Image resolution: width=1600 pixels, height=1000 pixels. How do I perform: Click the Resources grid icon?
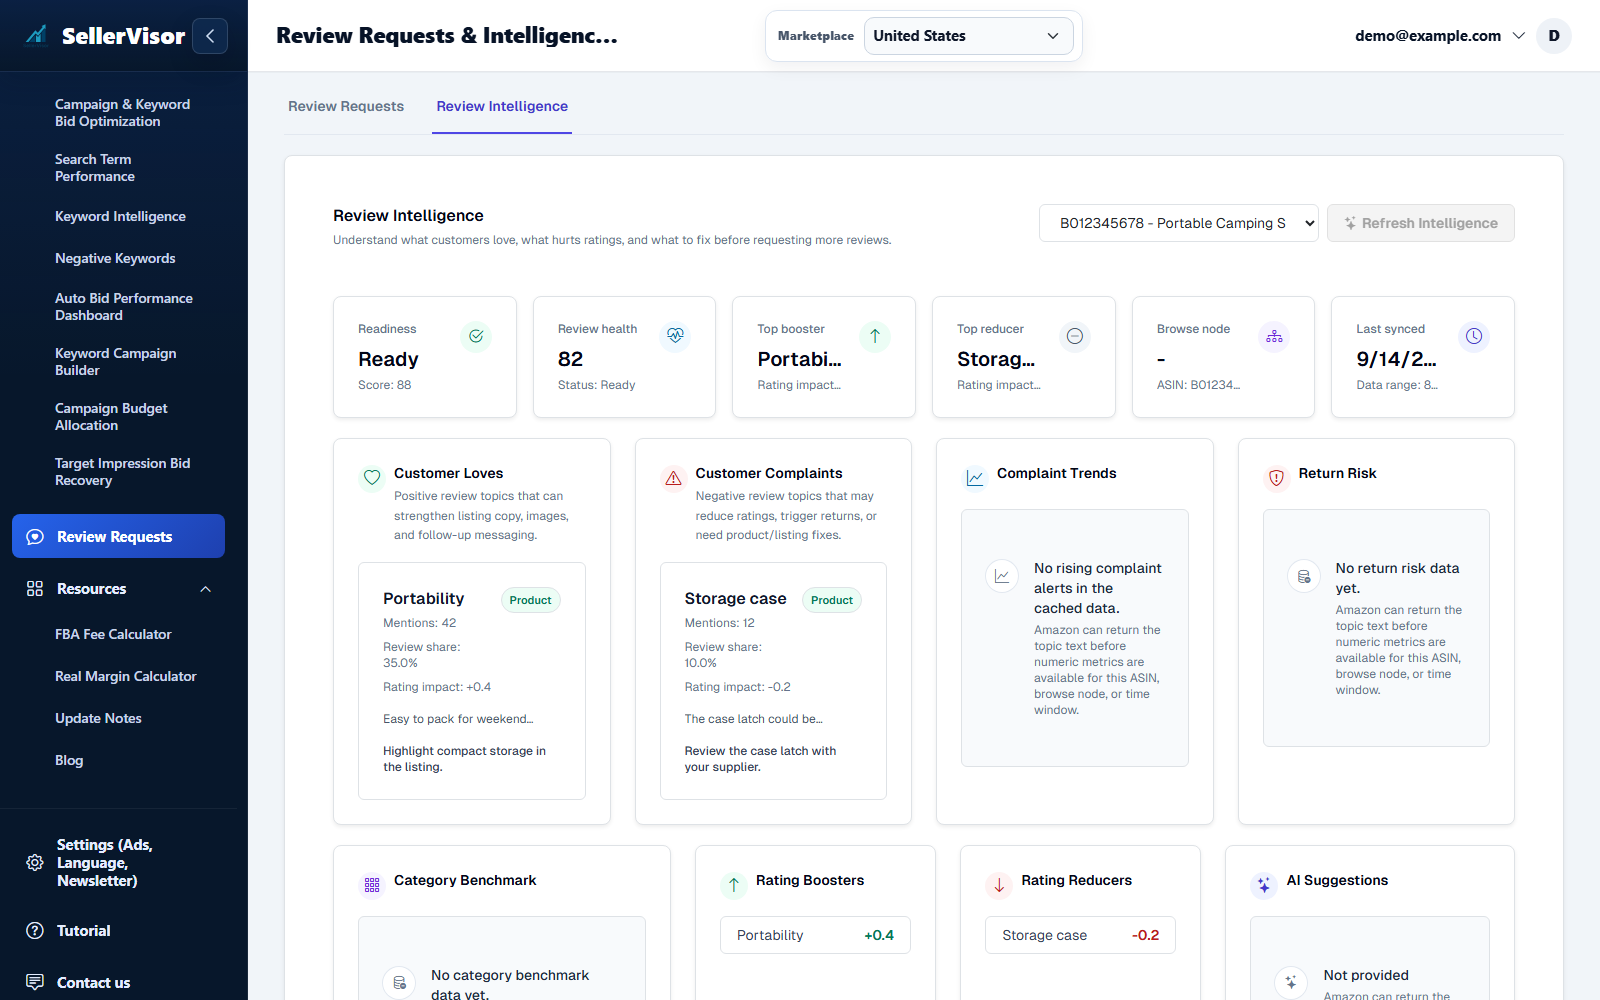tap(35, 589)
